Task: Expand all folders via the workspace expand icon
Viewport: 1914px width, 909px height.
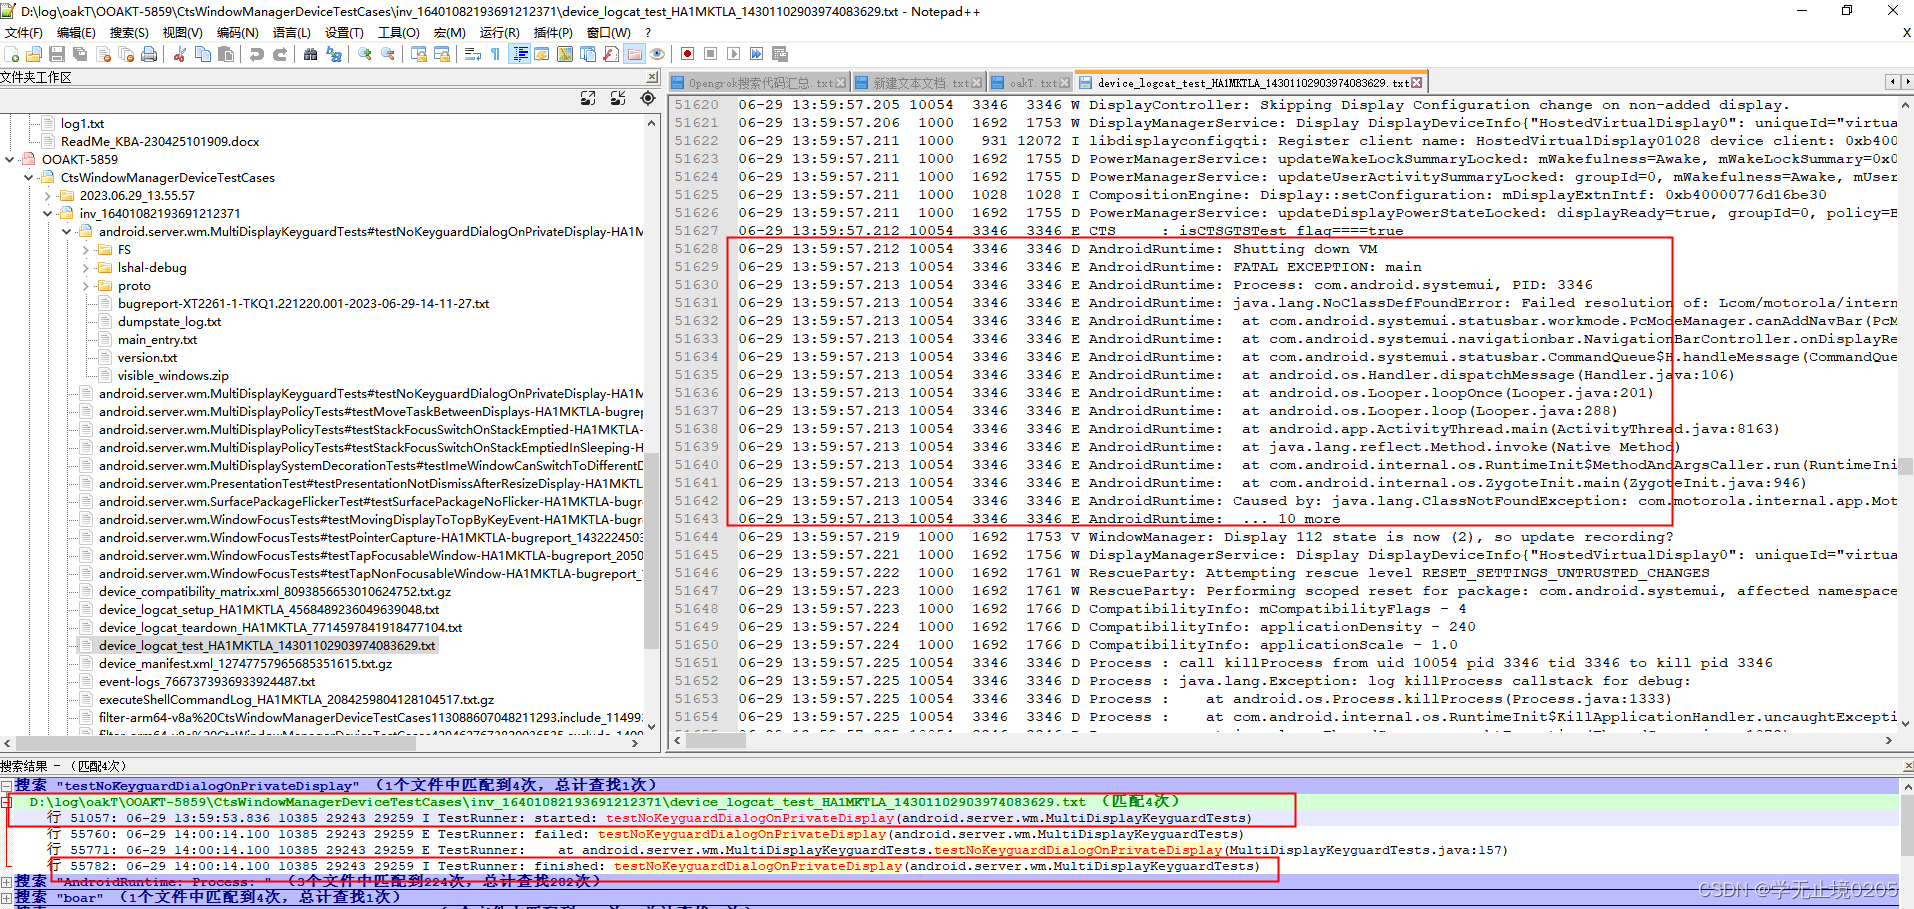Action: pyautogui.click(x=588, y=98)
